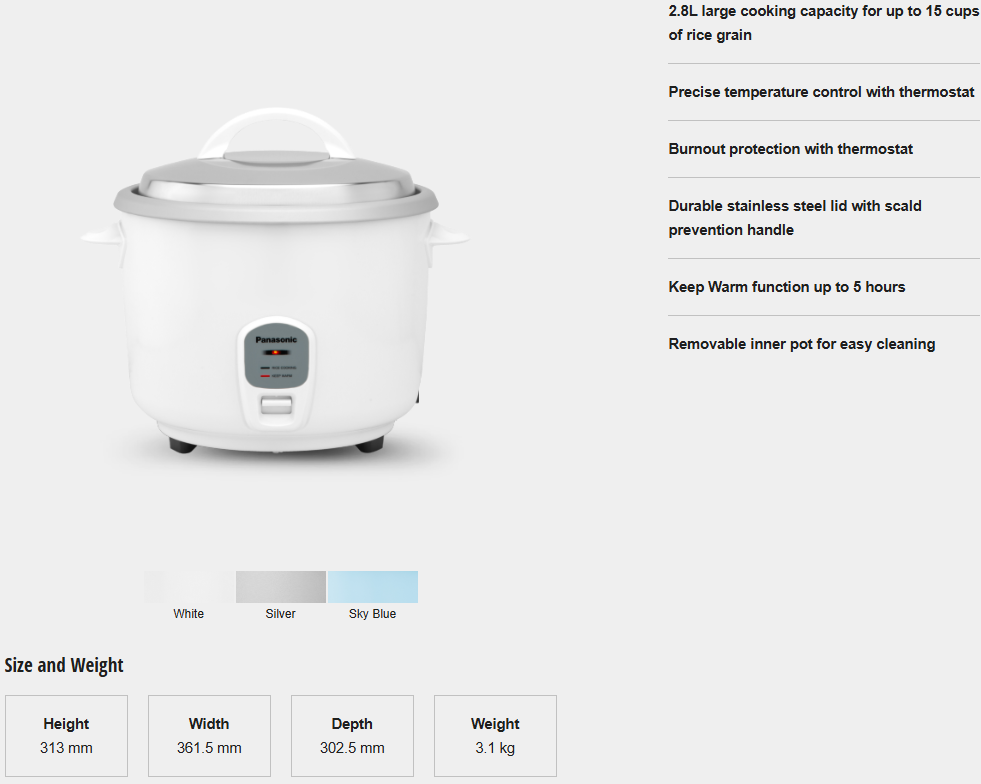The image size is (981, 784).
Task: Click the Silver color label
Action: pyautogui.click(x=280, y=614)
